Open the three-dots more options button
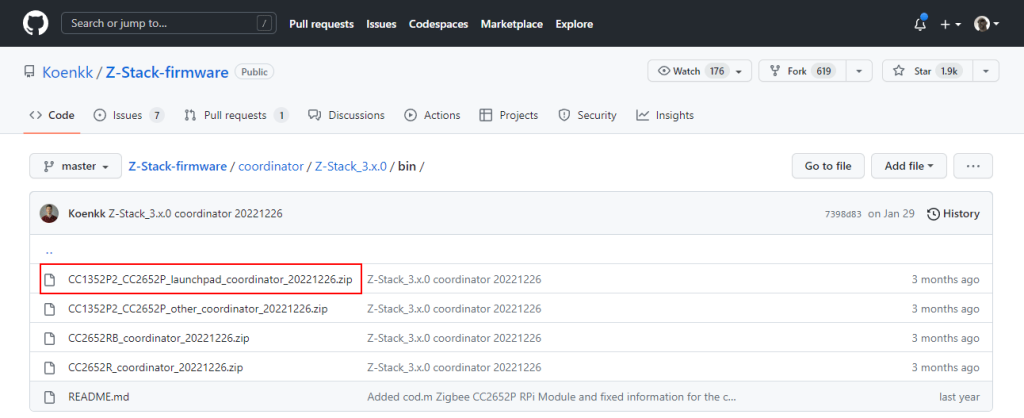The height and width of the screenshot is (418, 1024). coord(972,166)
